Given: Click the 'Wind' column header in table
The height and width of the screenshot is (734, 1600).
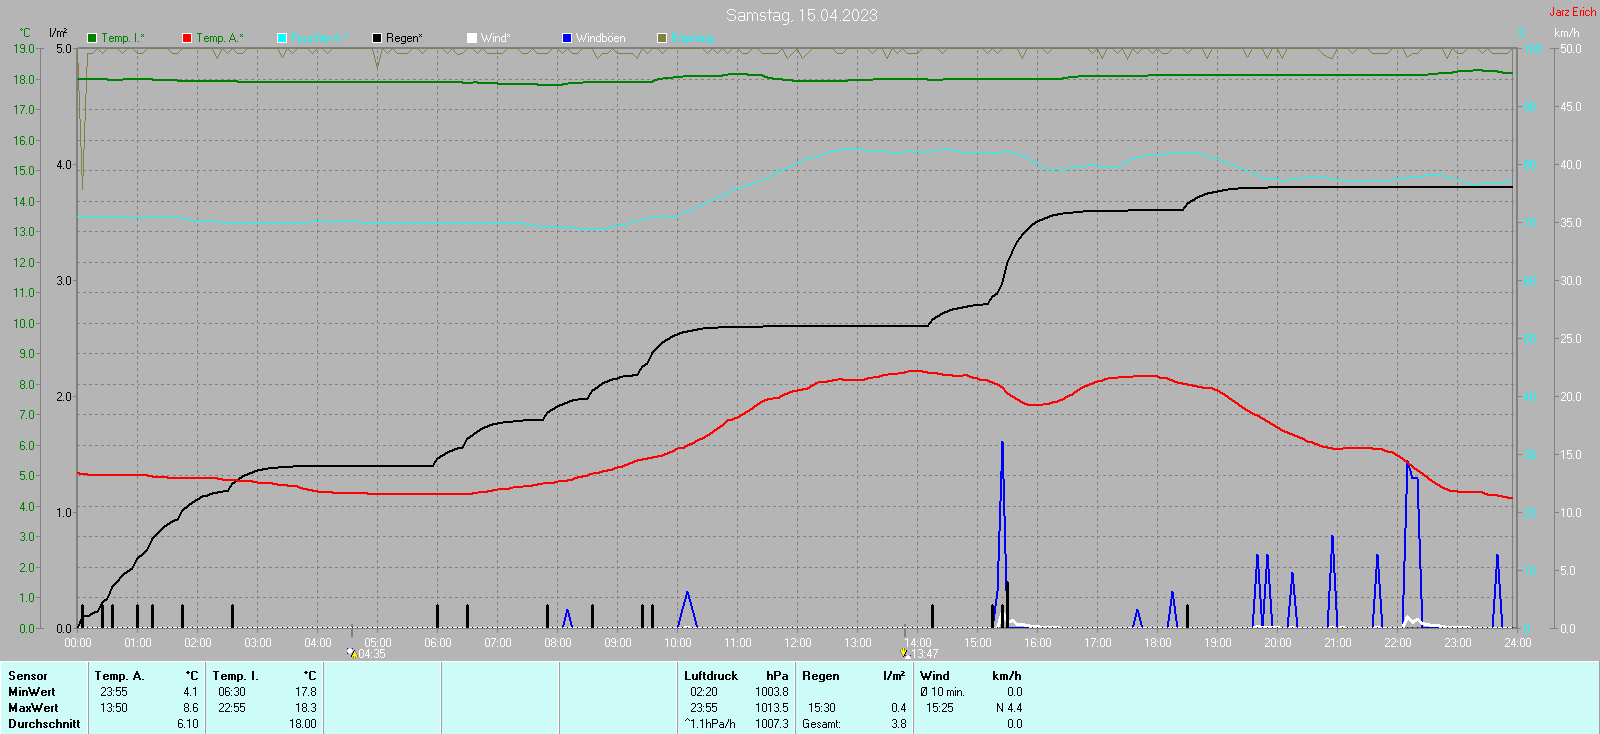Looking at the screenshot, I should 935,676.
